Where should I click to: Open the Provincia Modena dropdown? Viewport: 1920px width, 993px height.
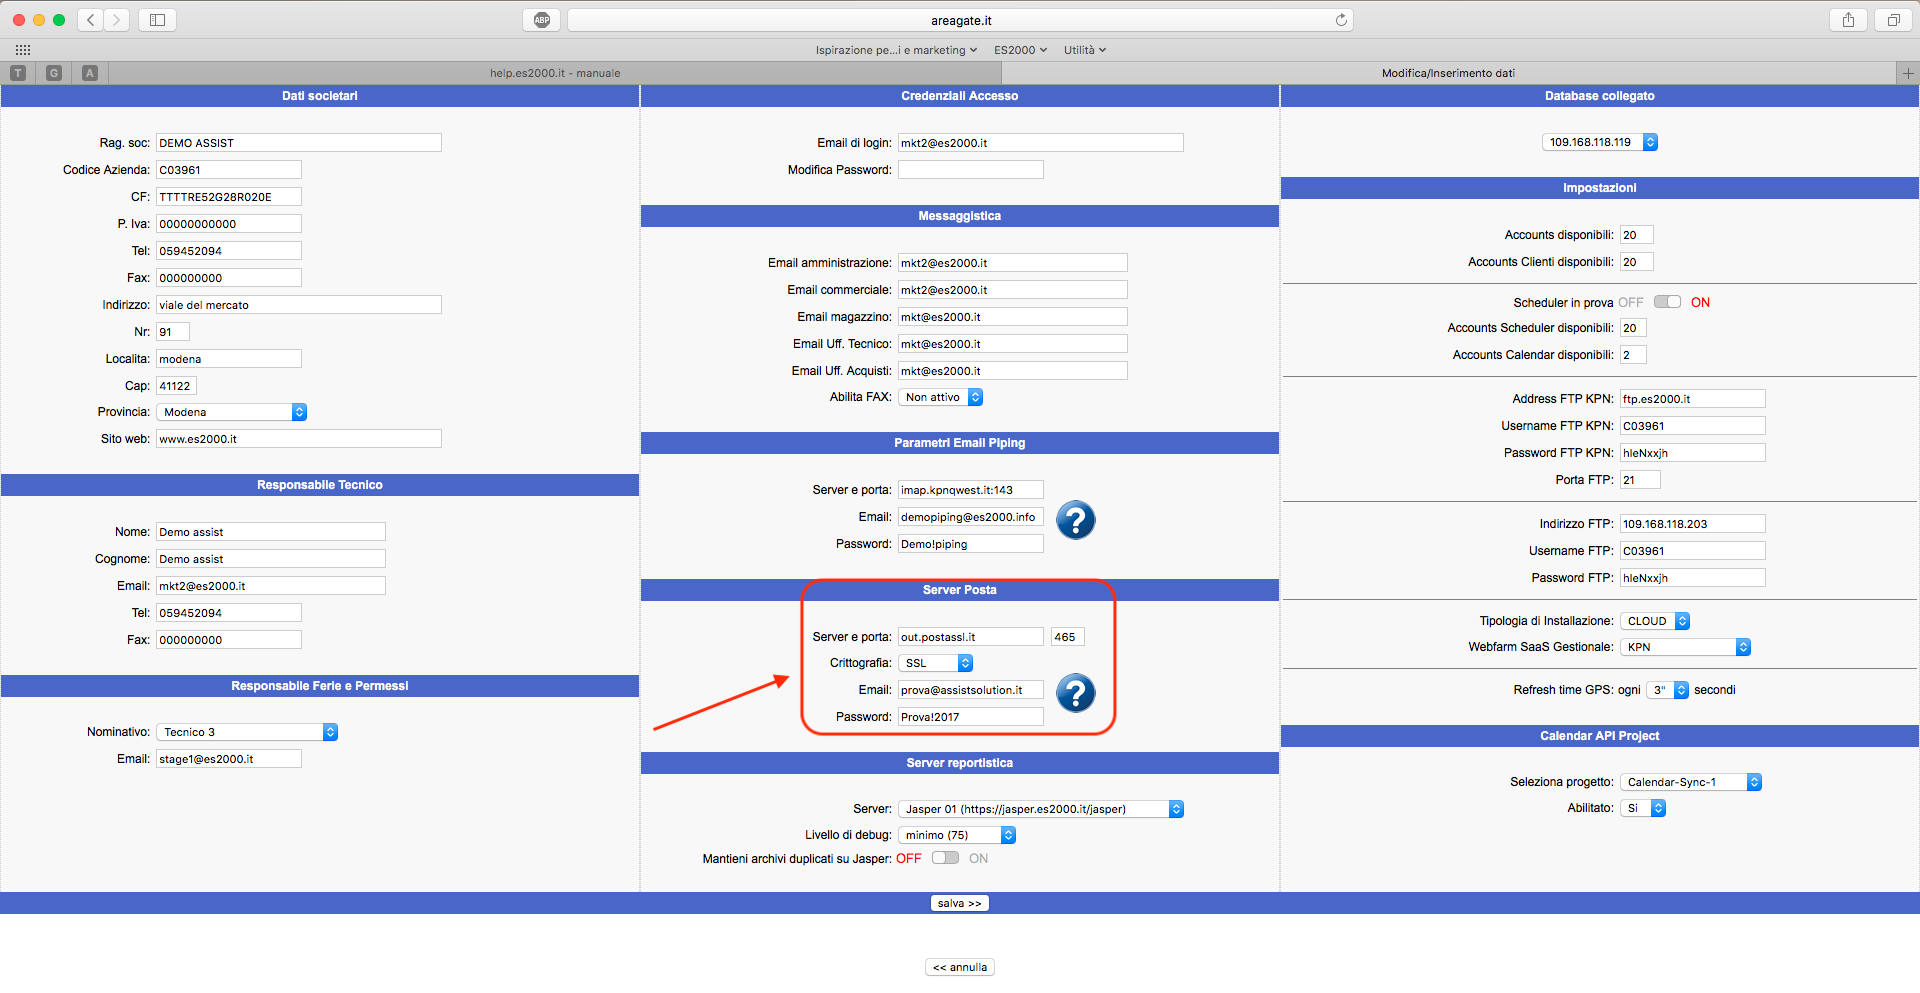point(231,412)
